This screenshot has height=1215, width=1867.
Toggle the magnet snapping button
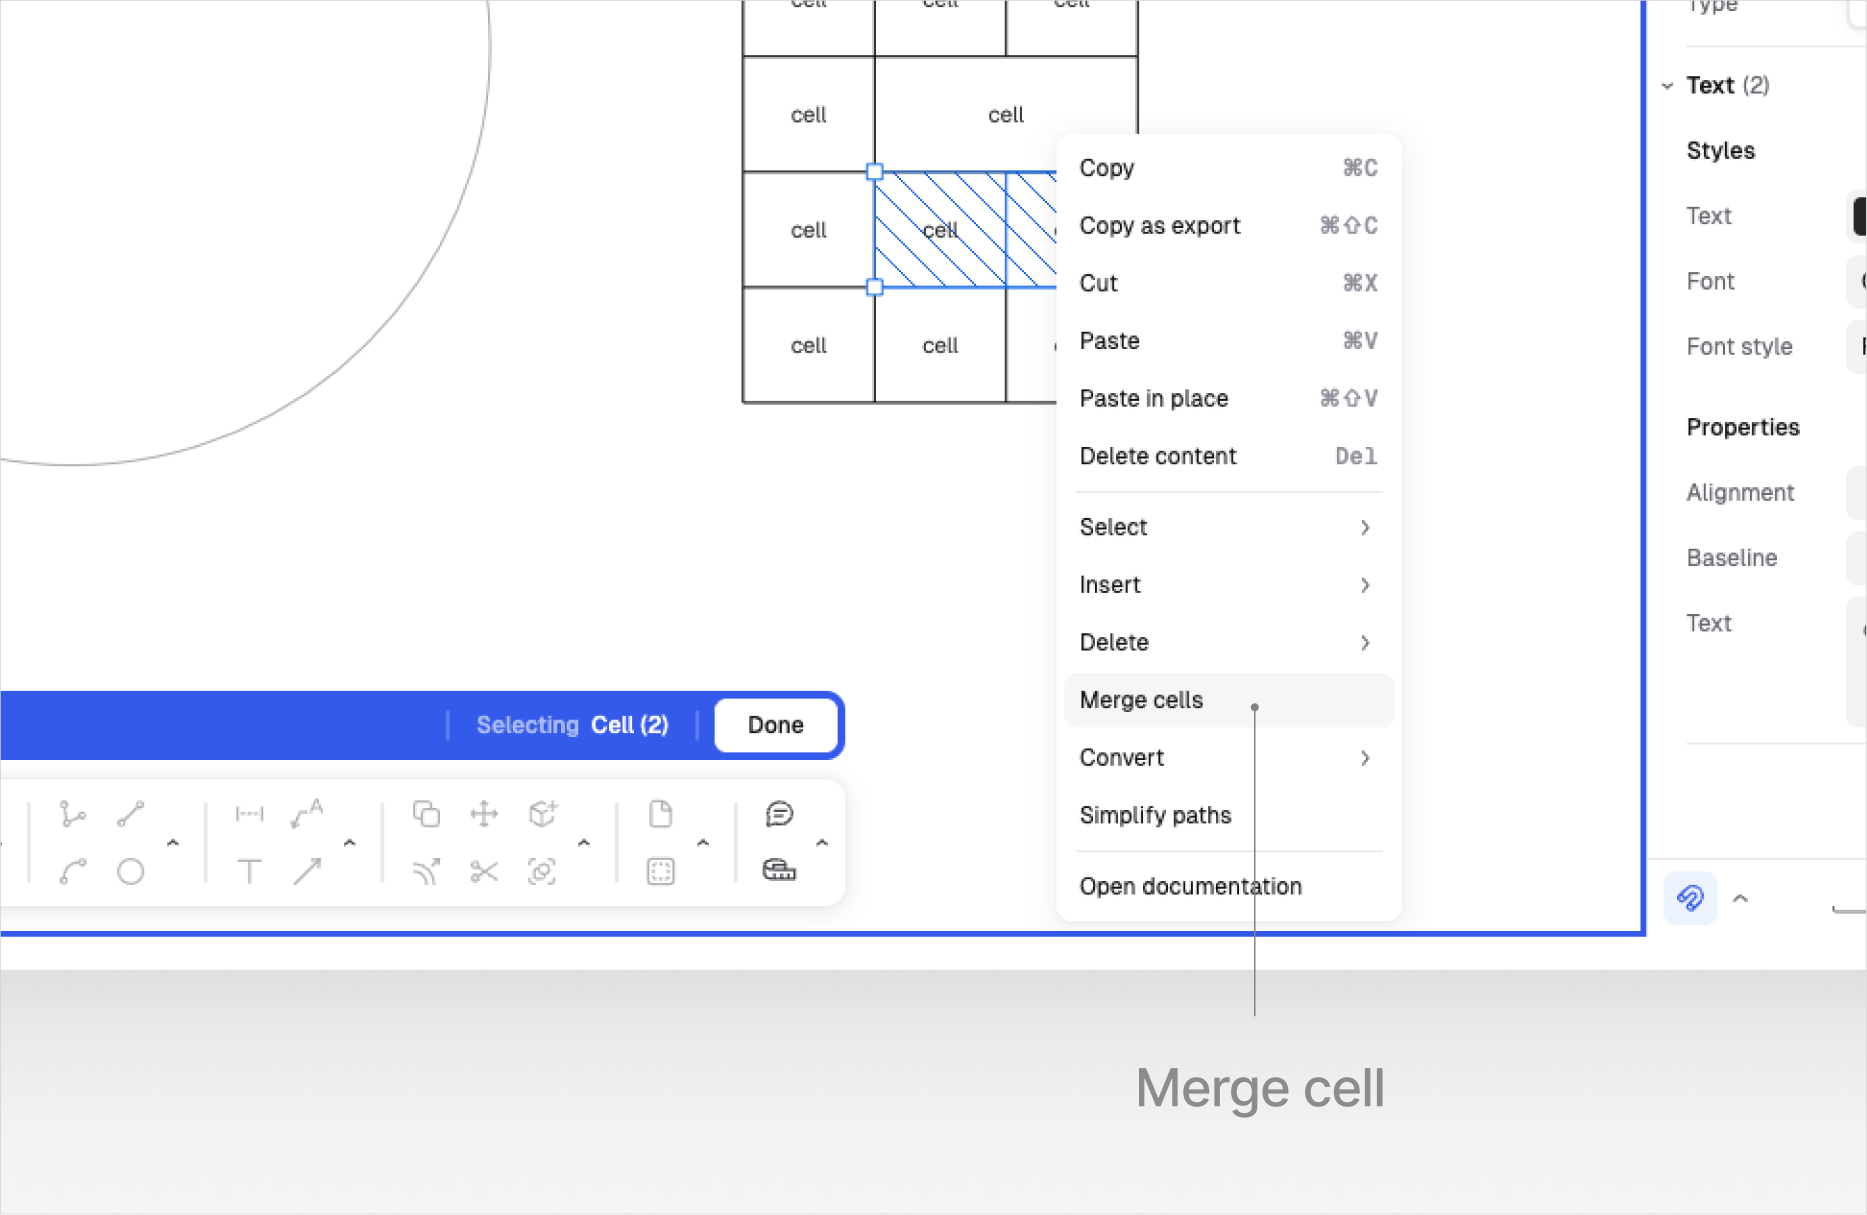1690,898
